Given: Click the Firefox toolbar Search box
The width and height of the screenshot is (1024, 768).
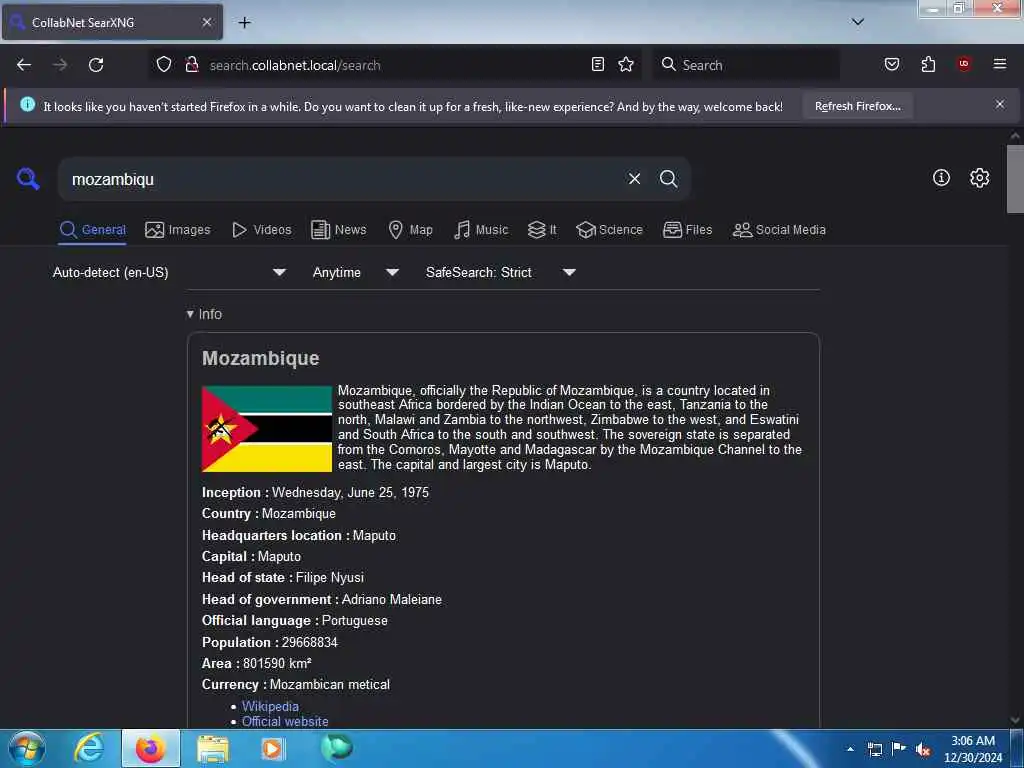Looking at the screenshot, I should [746, 65].
